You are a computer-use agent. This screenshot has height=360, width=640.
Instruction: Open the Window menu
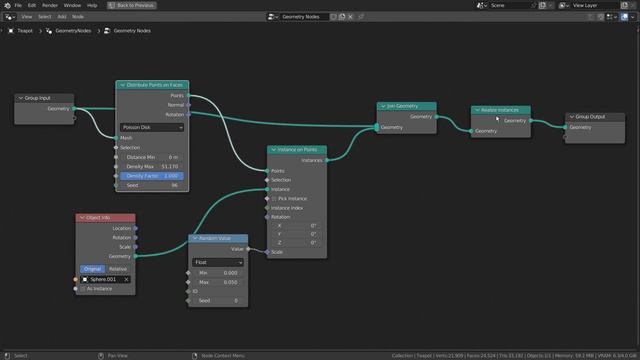(72, 5)
